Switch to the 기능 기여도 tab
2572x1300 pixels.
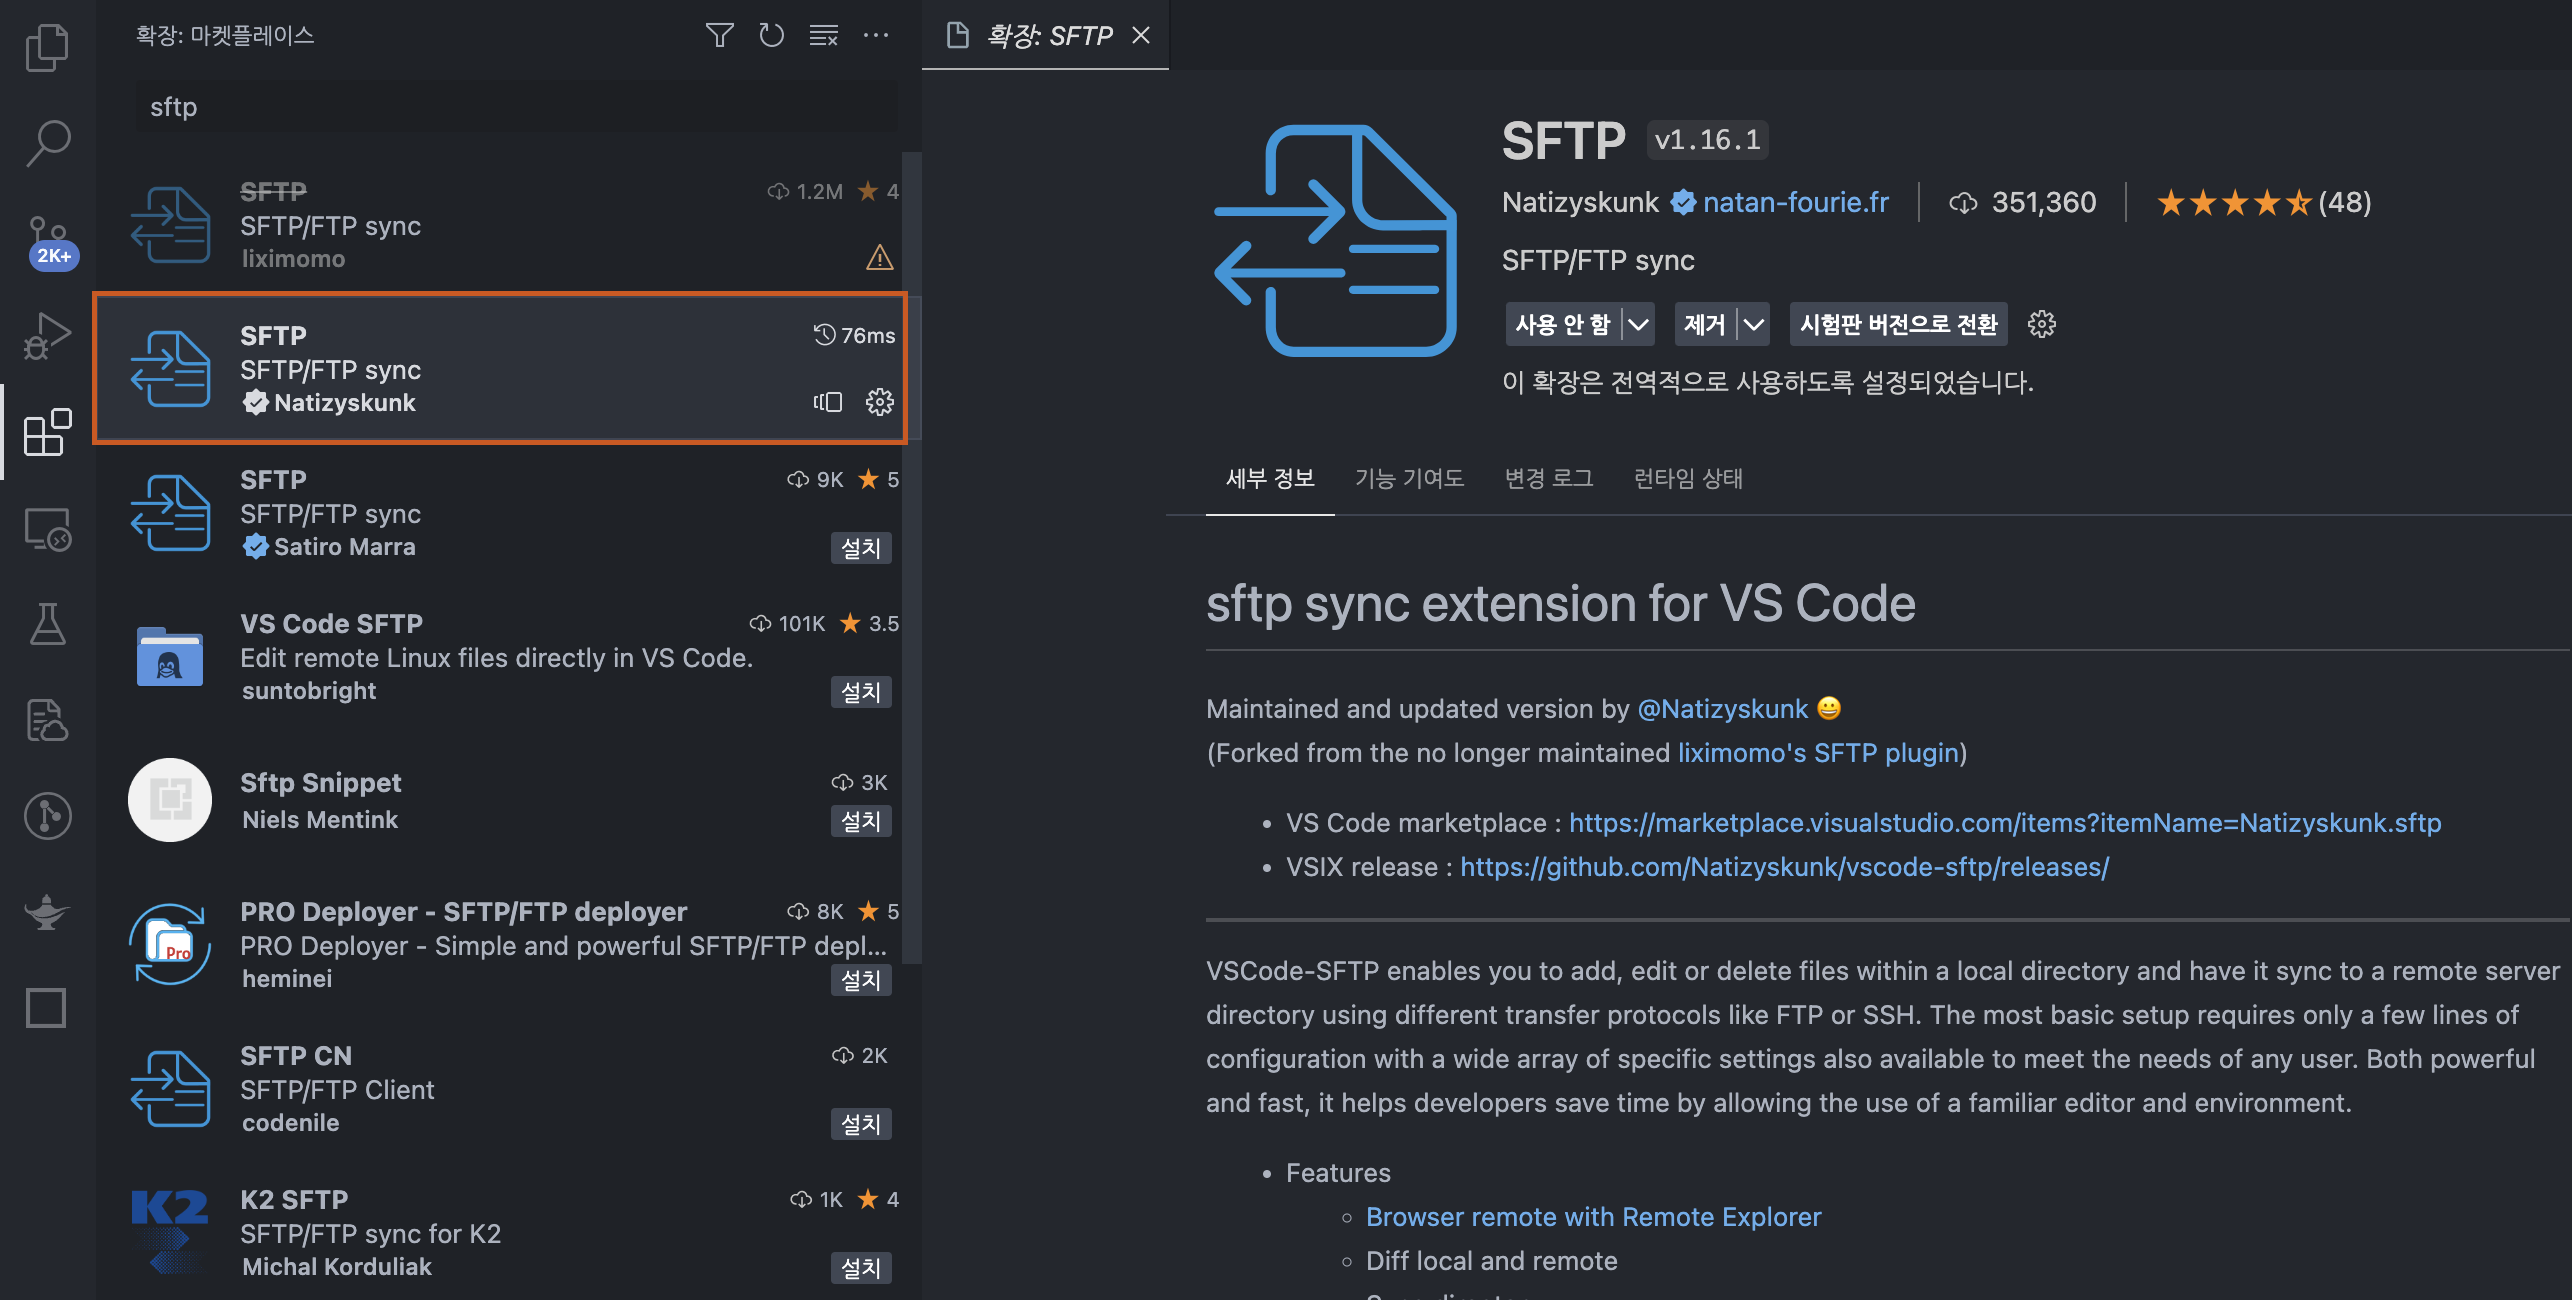[1409, 478]
